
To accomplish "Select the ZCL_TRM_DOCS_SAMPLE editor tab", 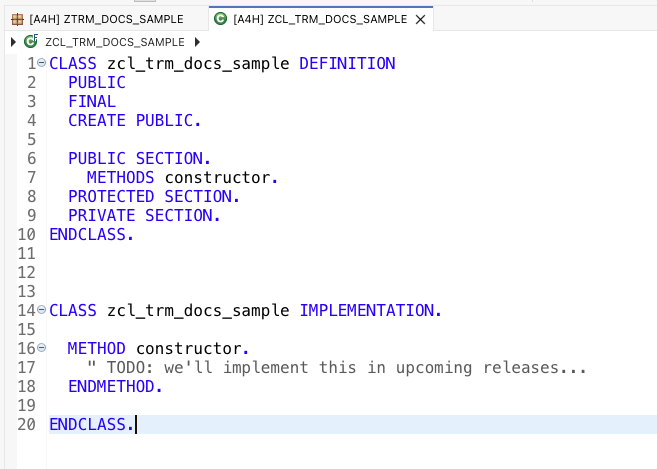I will (x=320, y=19).
